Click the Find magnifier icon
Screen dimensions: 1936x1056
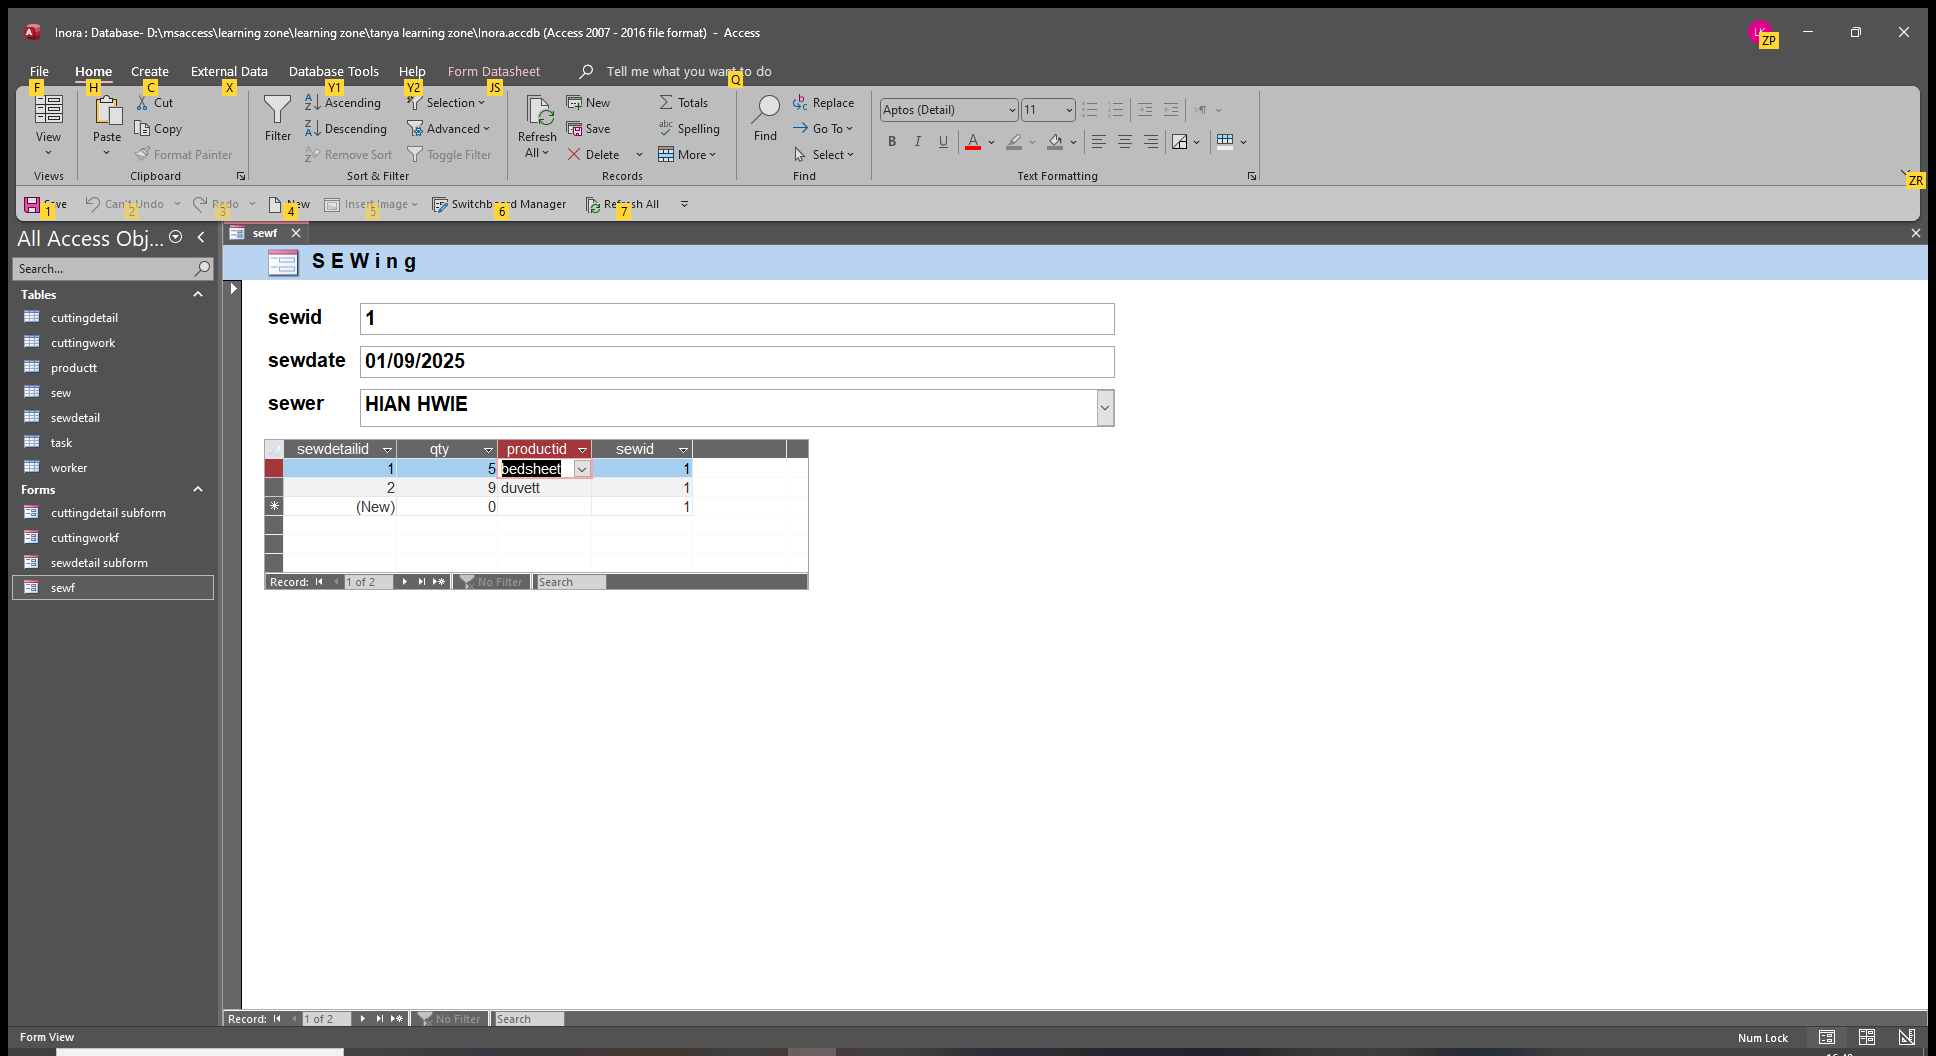(x=765, y=110)
